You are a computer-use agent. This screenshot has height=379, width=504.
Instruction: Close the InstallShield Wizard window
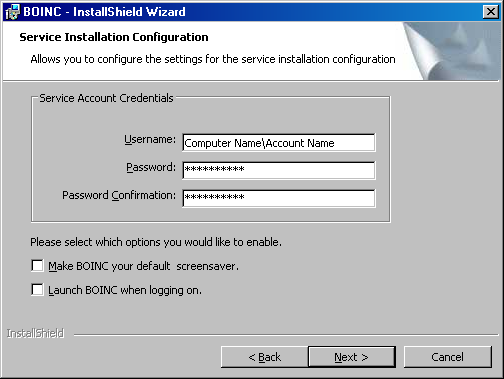click(x=491, y=12)
